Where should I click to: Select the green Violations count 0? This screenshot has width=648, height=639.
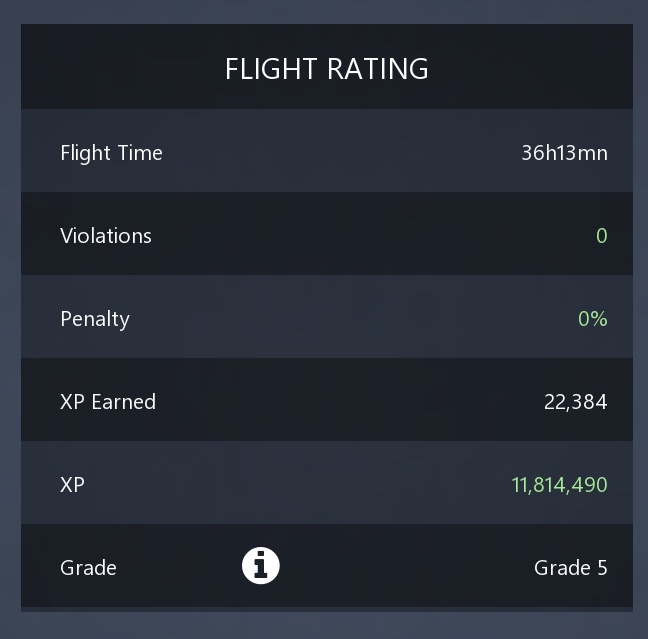(x=602, y=236)
